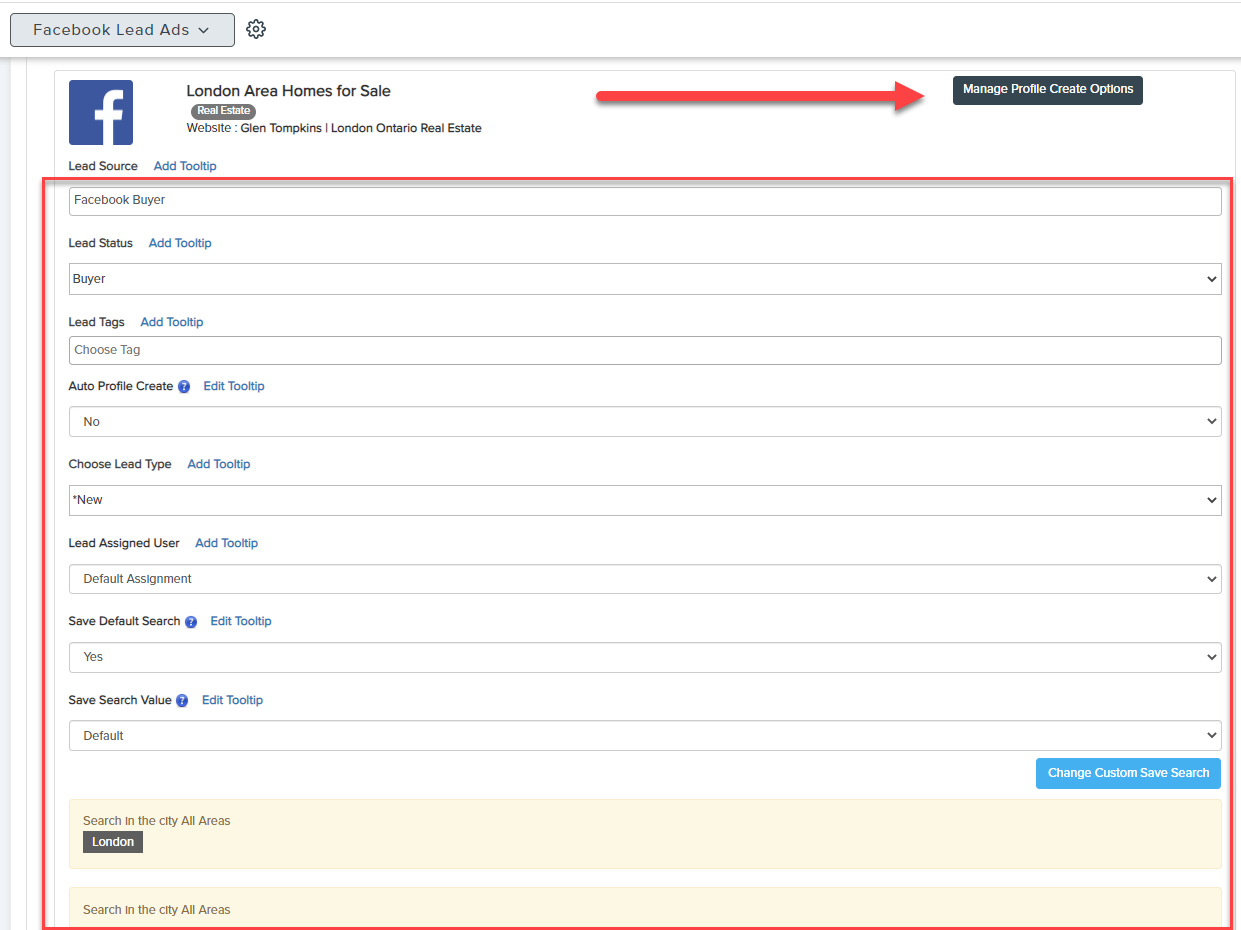
Task: Click into the Lead Source text field
Action: 645,201
